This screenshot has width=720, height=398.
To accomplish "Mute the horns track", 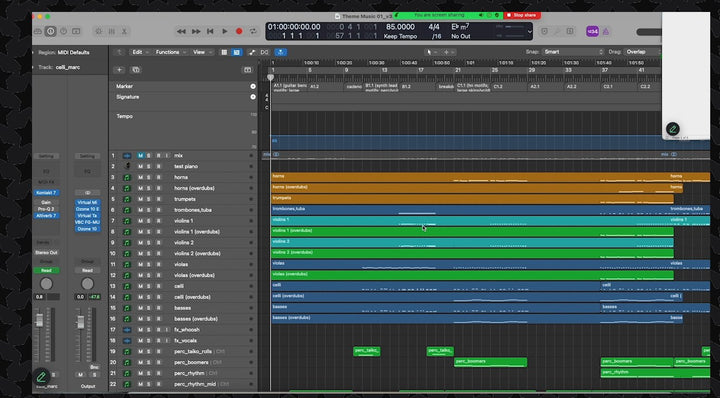I will click(x=141, y=177).
